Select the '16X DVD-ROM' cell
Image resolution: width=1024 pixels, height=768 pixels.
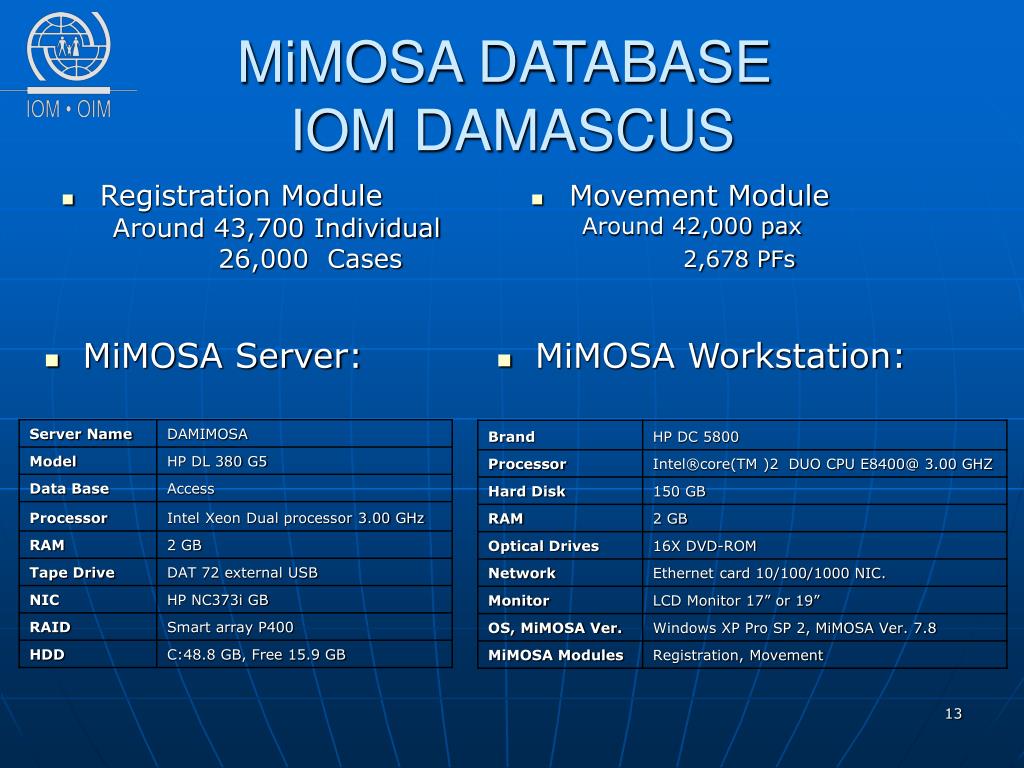tap(825, 546)
